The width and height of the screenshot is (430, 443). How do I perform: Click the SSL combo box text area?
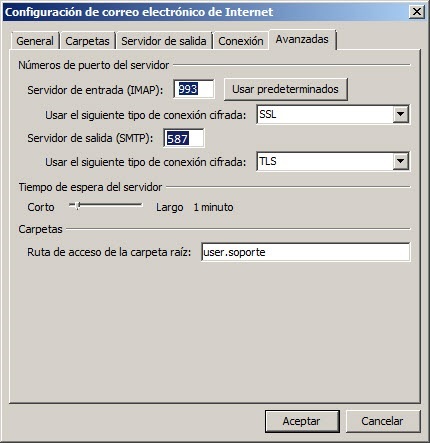[325, 114]
